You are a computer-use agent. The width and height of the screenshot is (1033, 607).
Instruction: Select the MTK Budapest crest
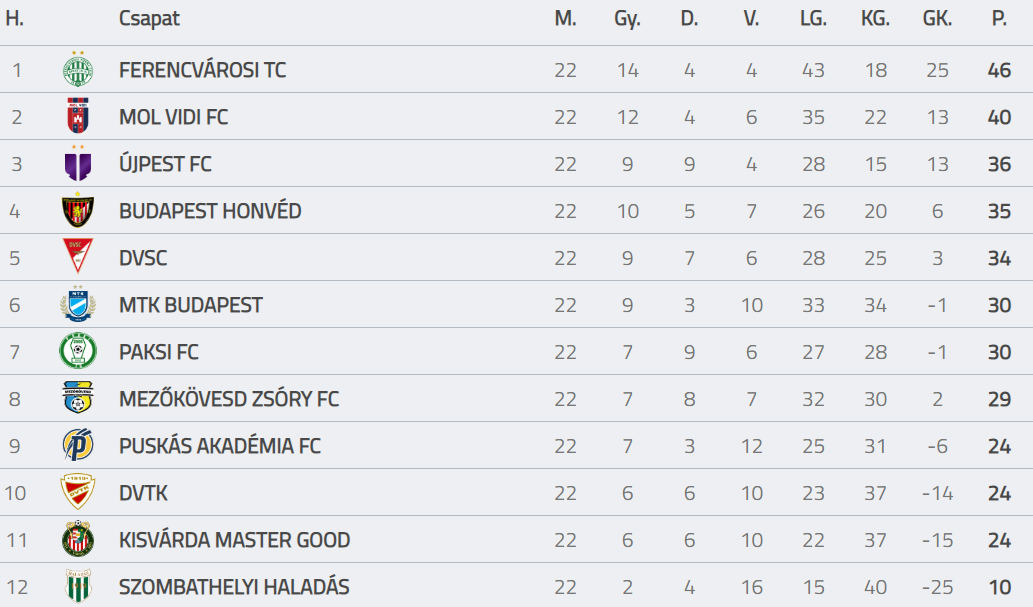(78, 304)
